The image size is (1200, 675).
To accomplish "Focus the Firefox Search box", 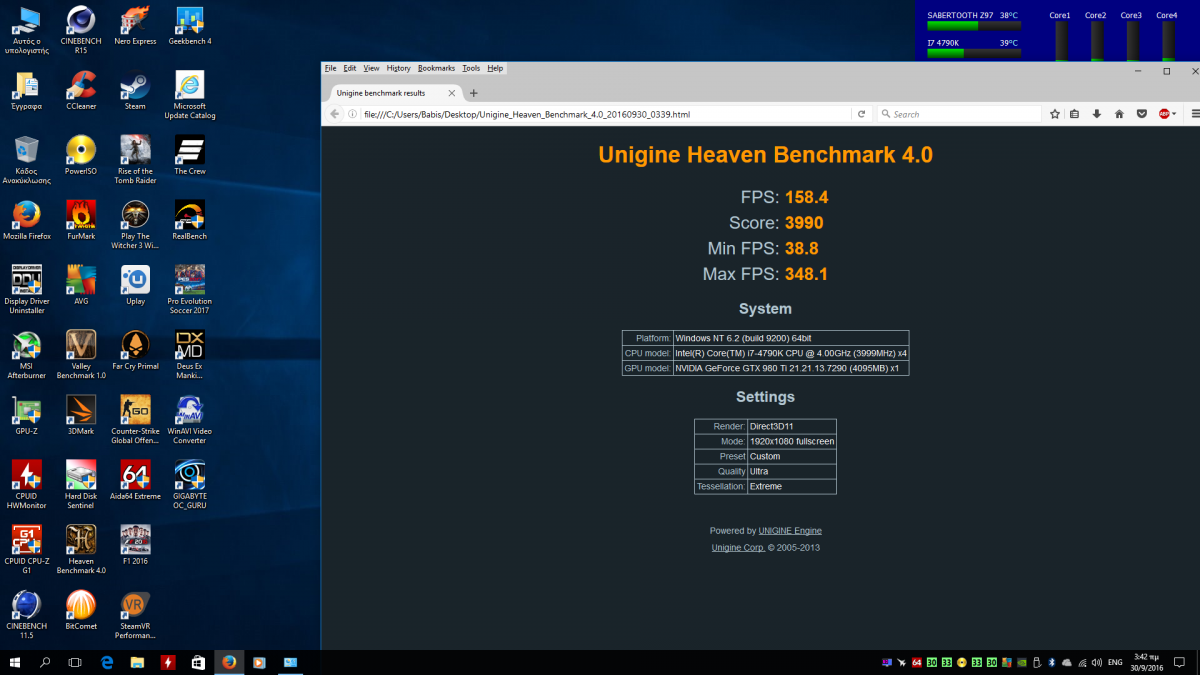I will click(x=959, y=114).
